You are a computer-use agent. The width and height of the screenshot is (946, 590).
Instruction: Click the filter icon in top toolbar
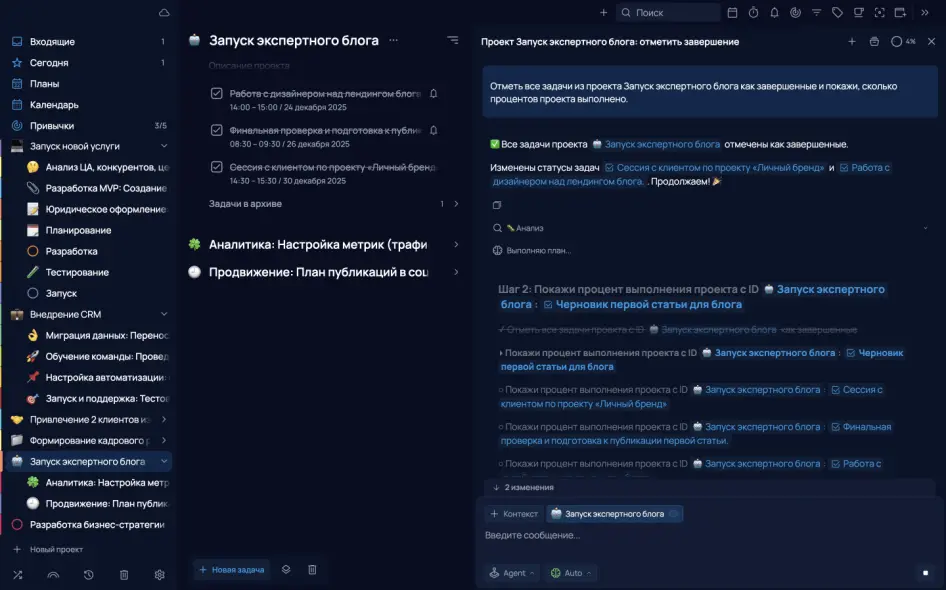[816, 13]
